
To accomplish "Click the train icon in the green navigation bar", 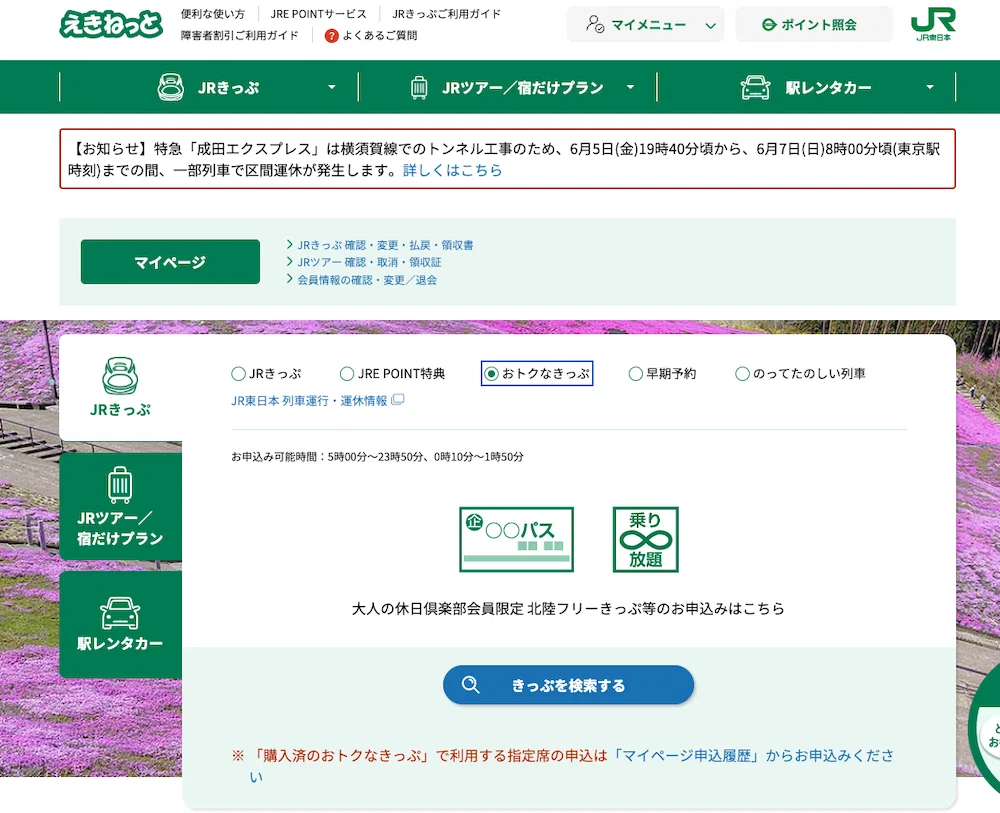I will click(x=171, y=87).
